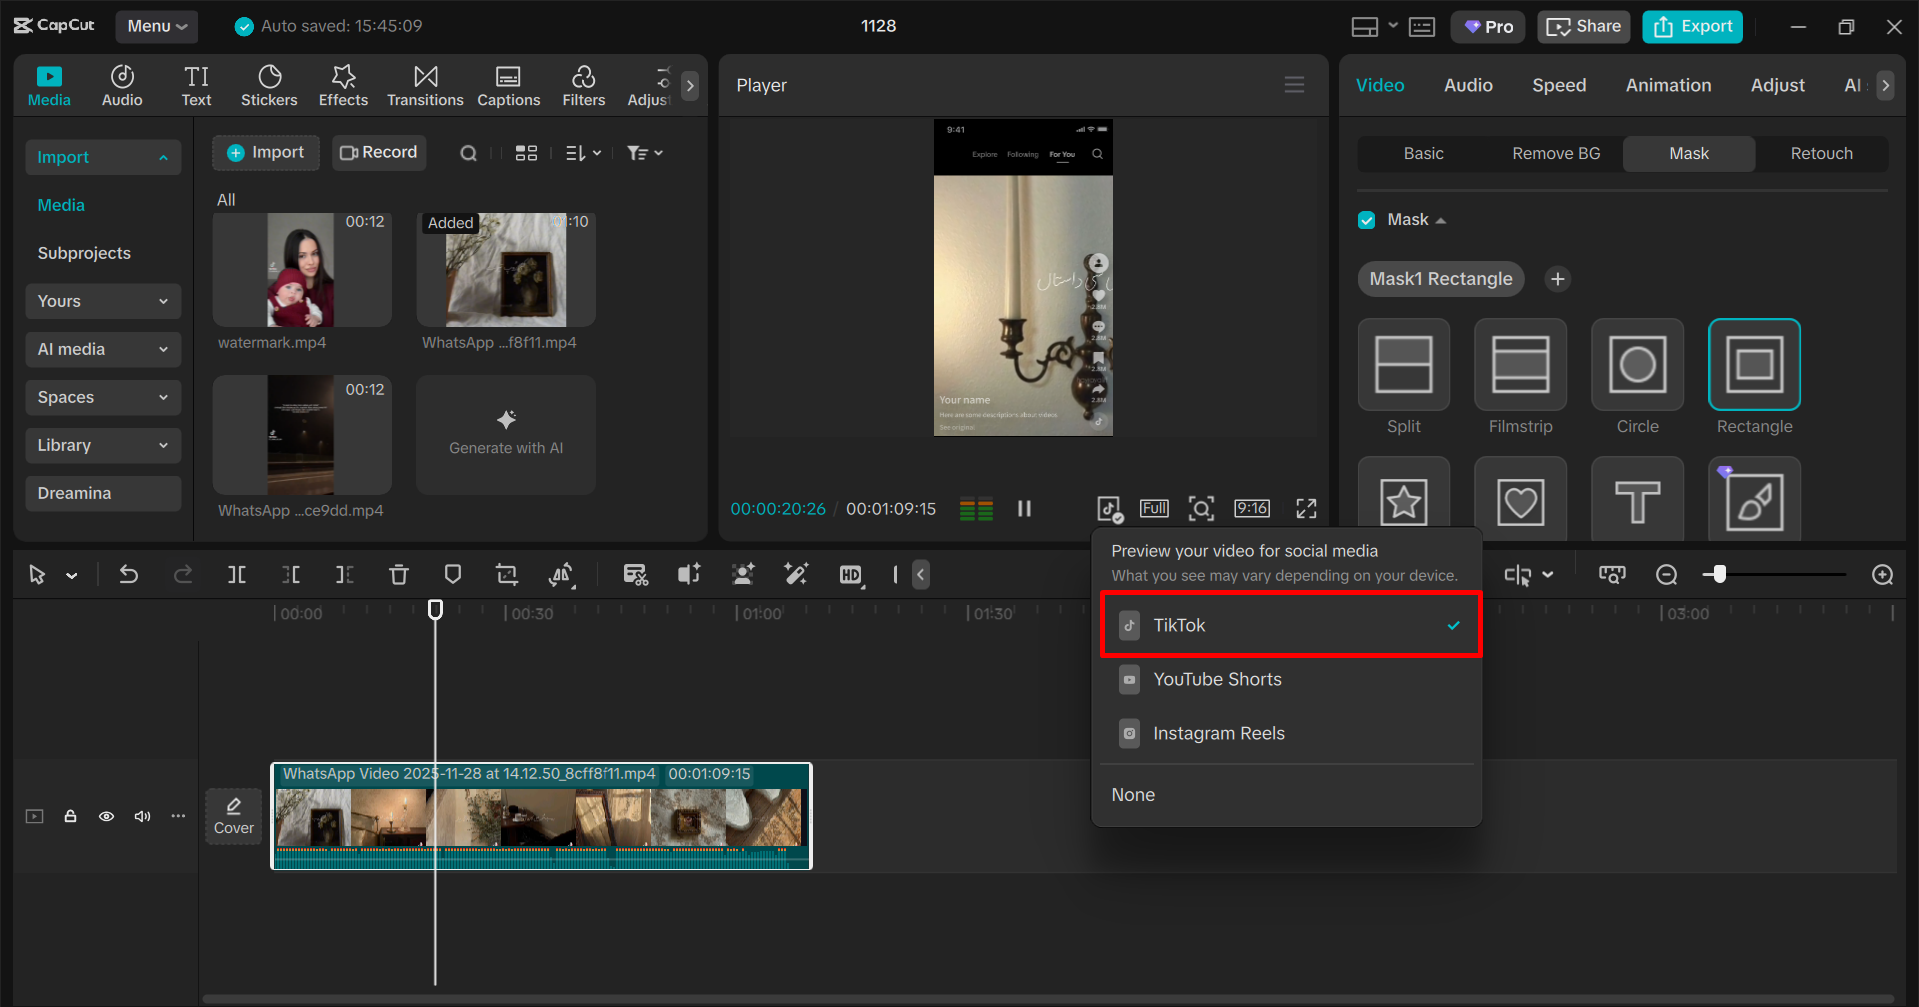The image size is (1919, 1007).
Task: Toggle the Mask checkbox in the Video panel
Action: [x=1366, y=219]
